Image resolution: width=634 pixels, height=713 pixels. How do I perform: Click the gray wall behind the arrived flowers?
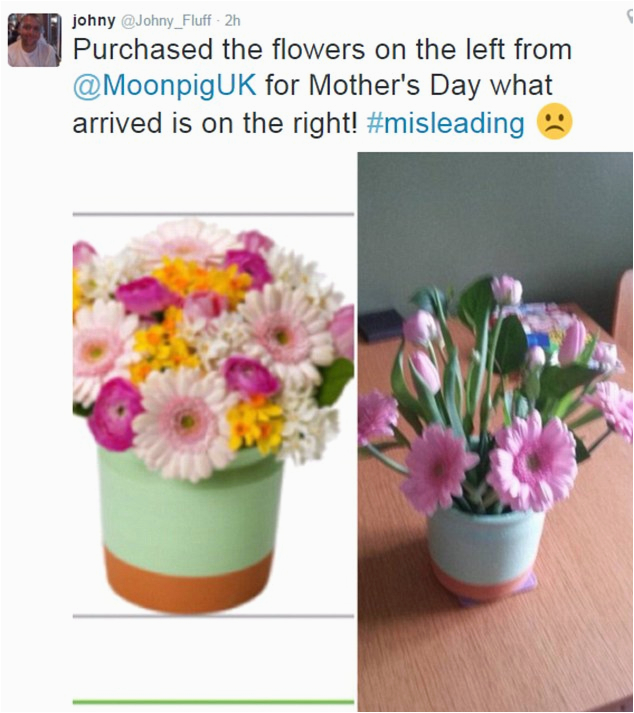click(495, 218)
